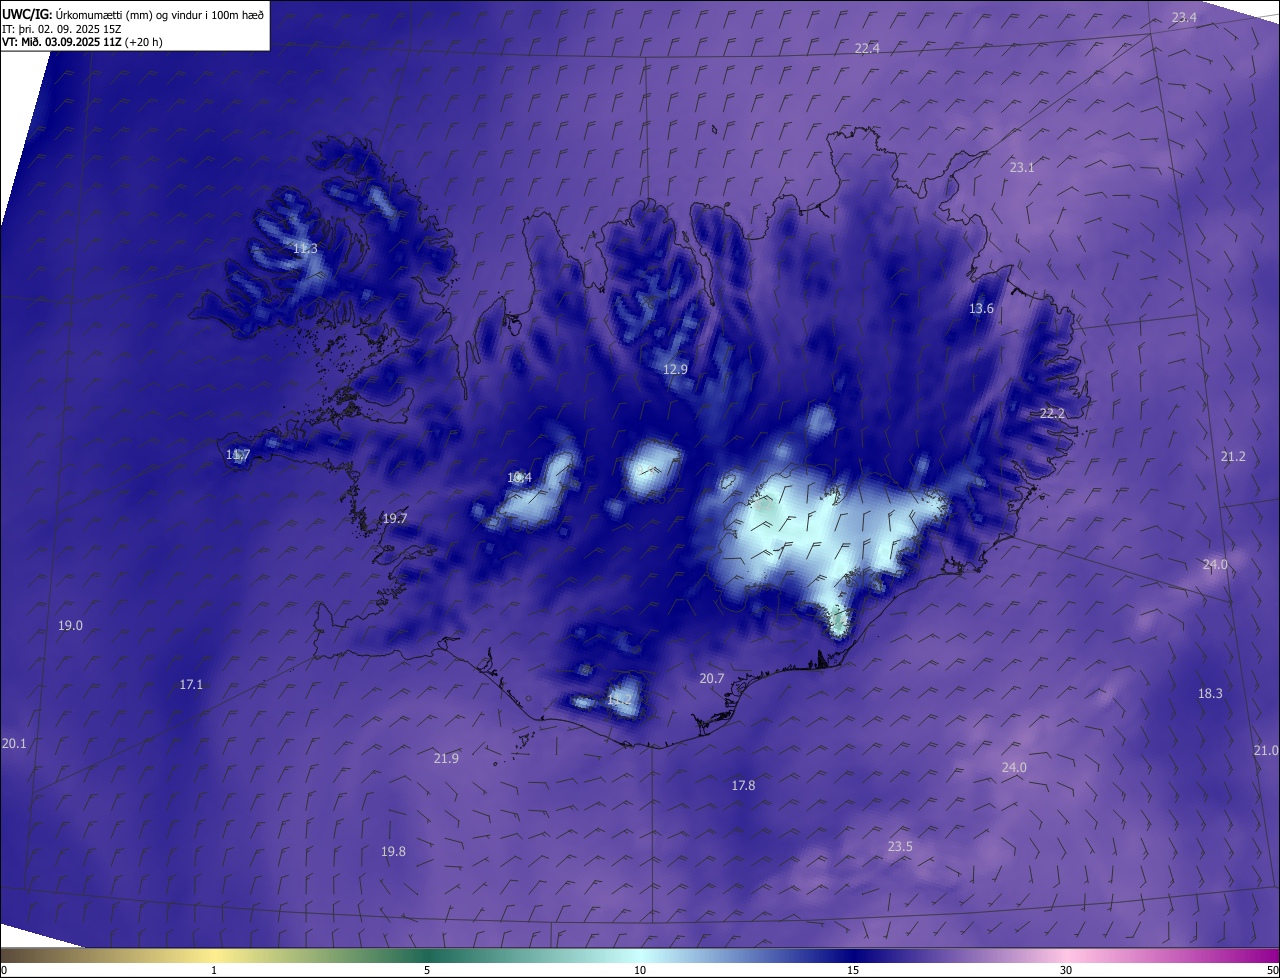Click the map value label 21.0
Viewport: 1280px width, 978px height.
[x=1266, y=750]
